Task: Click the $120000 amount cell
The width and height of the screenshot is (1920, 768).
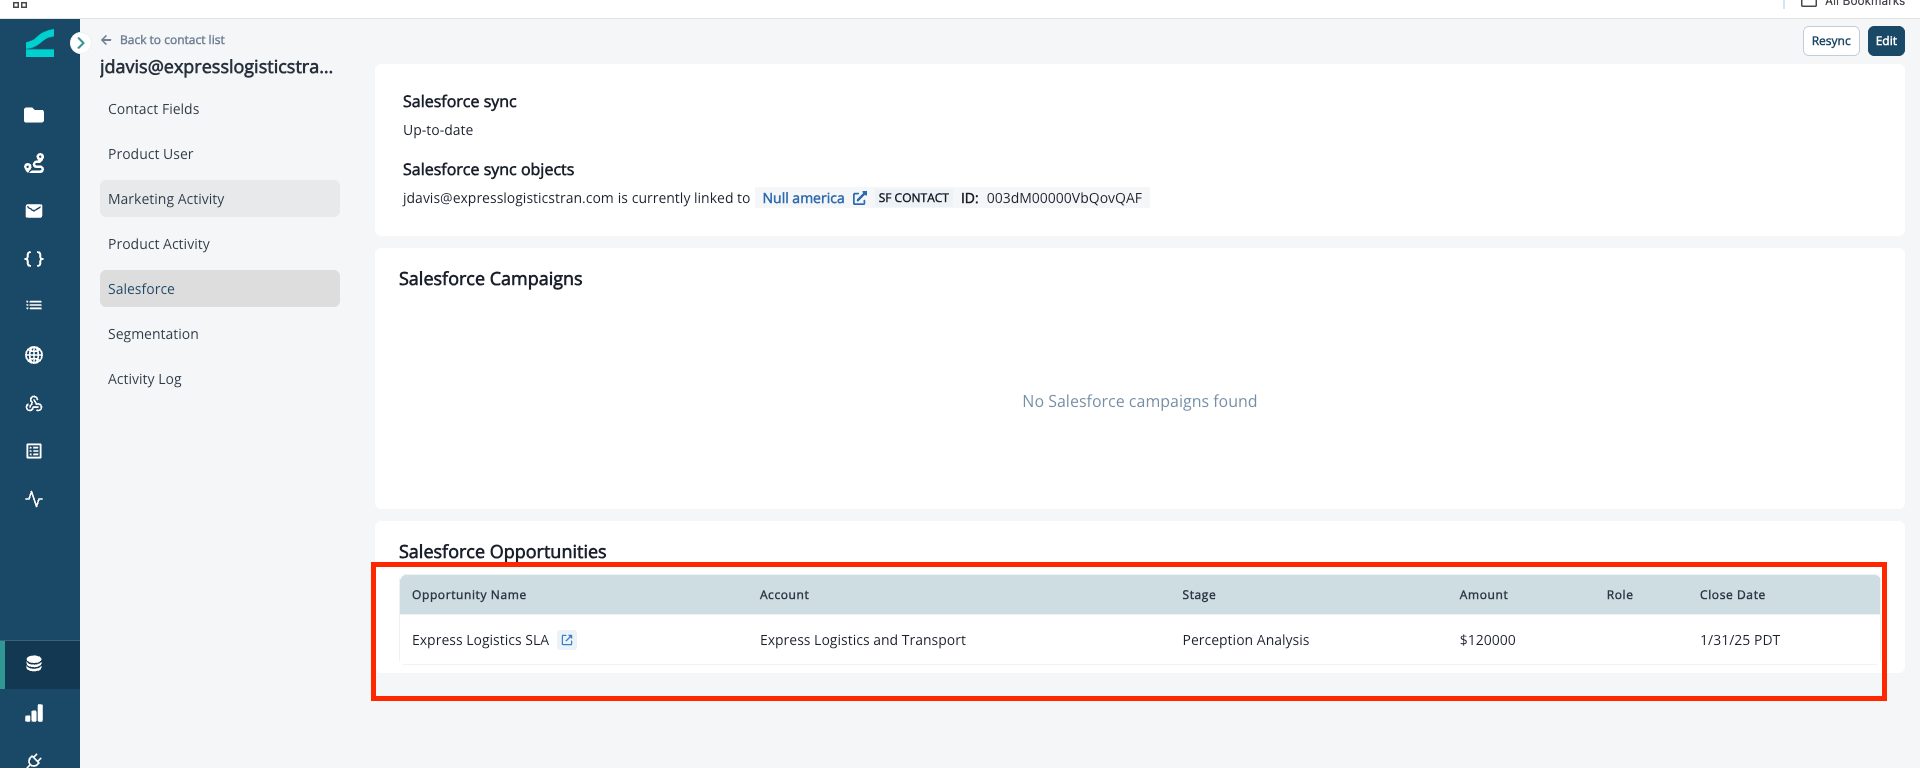Action: (x=1487, y=640)
